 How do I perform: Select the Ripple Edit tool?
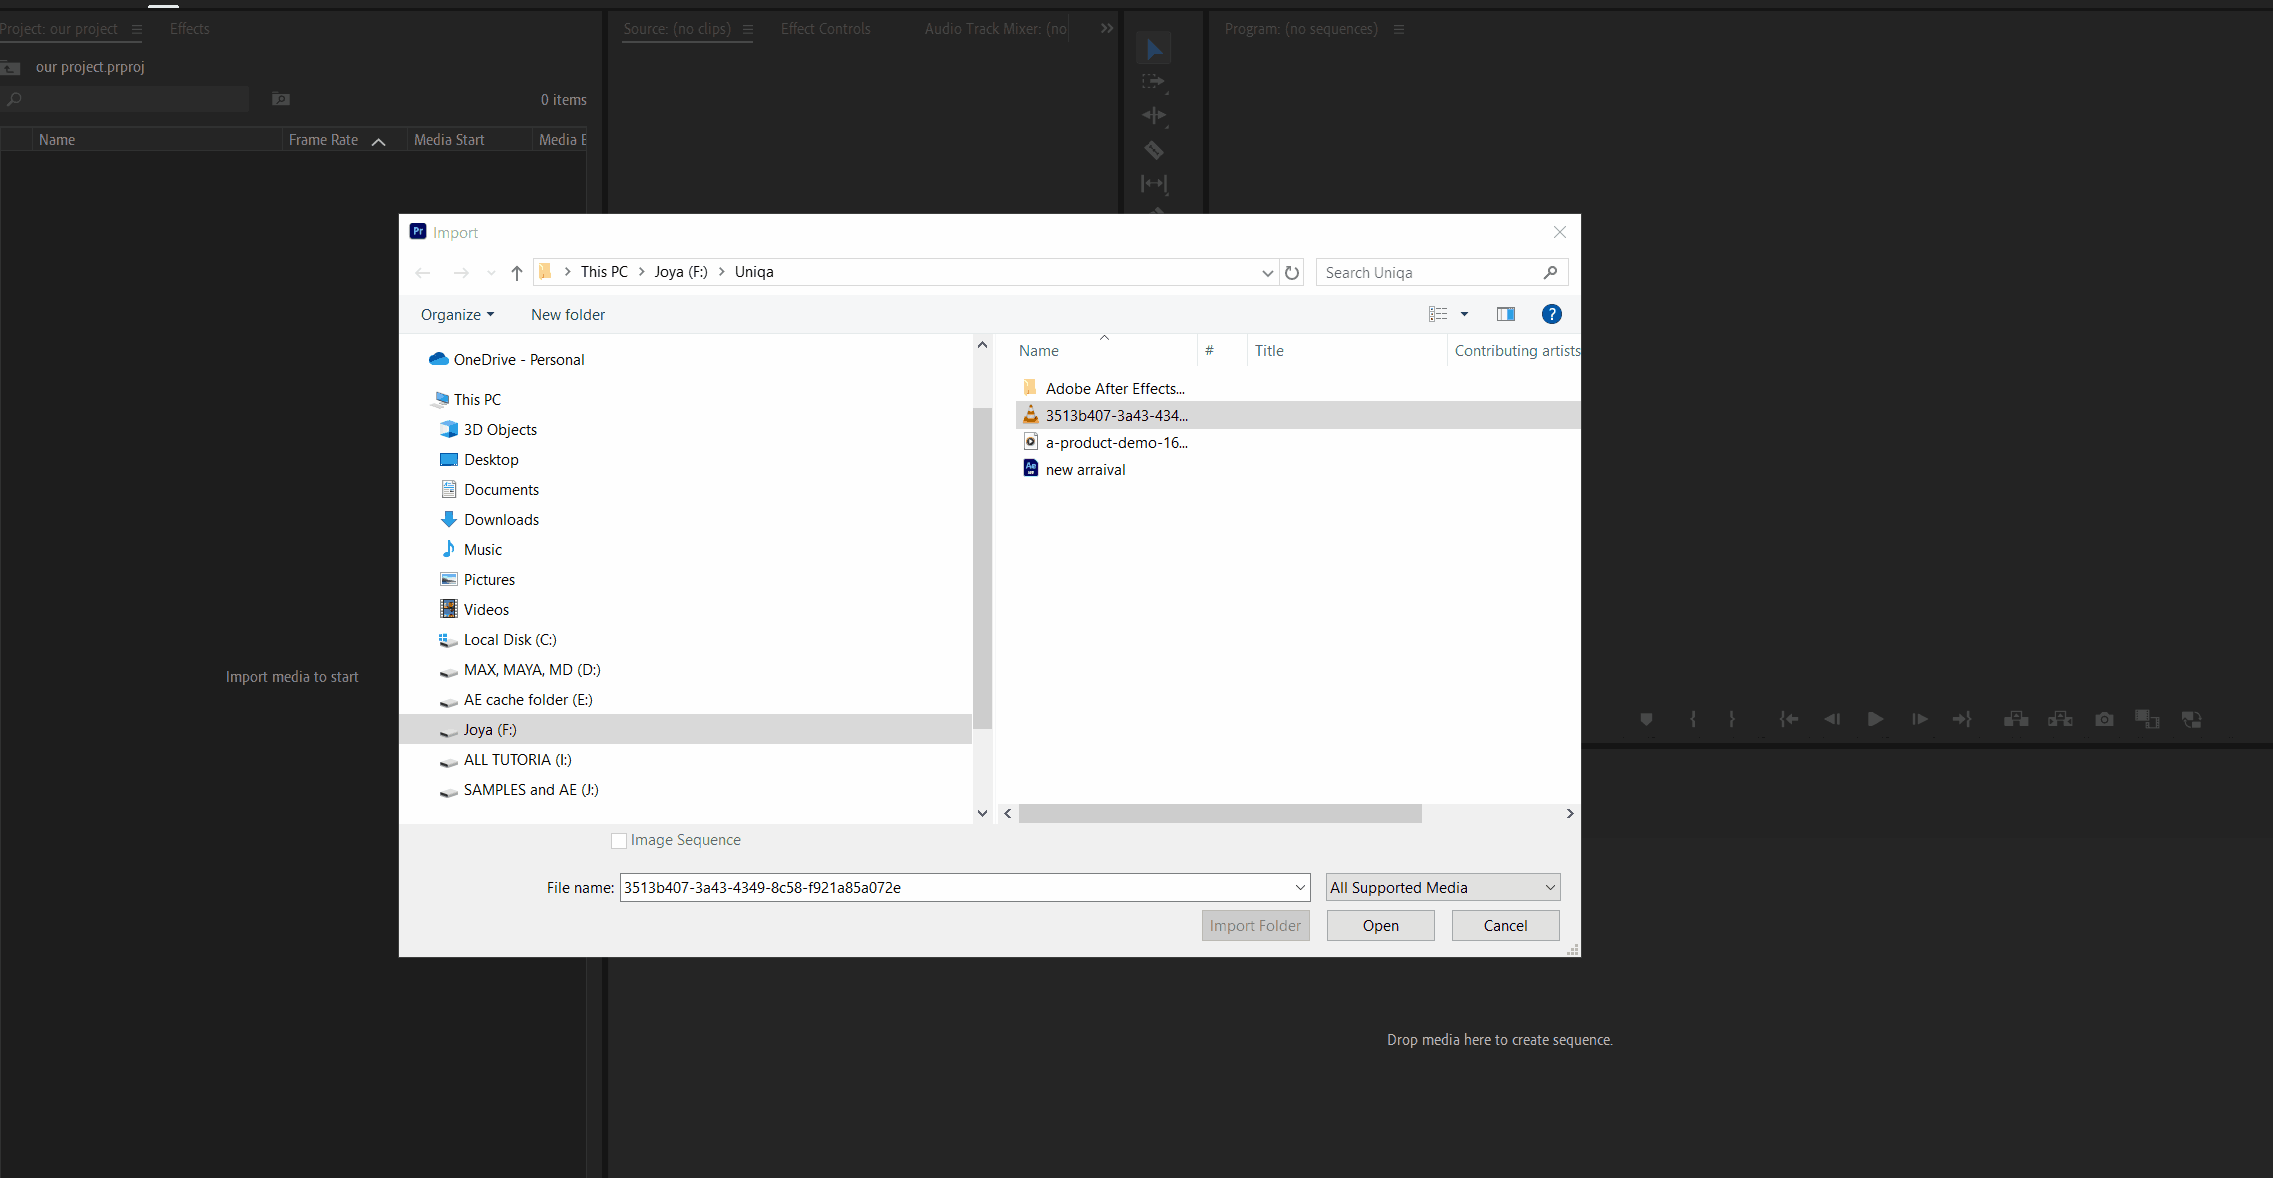(1153, 116)
